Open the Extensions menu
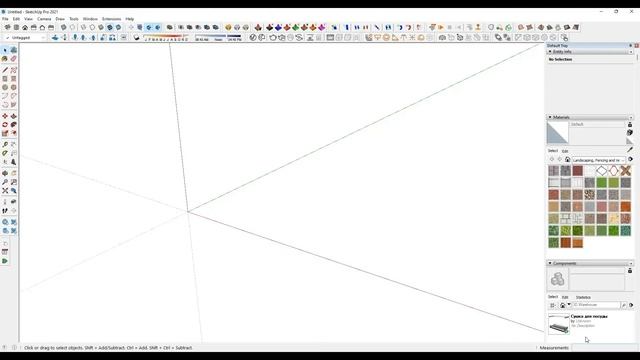The height and width of the screenshot is (360, 640). click(x=111, y=19)
